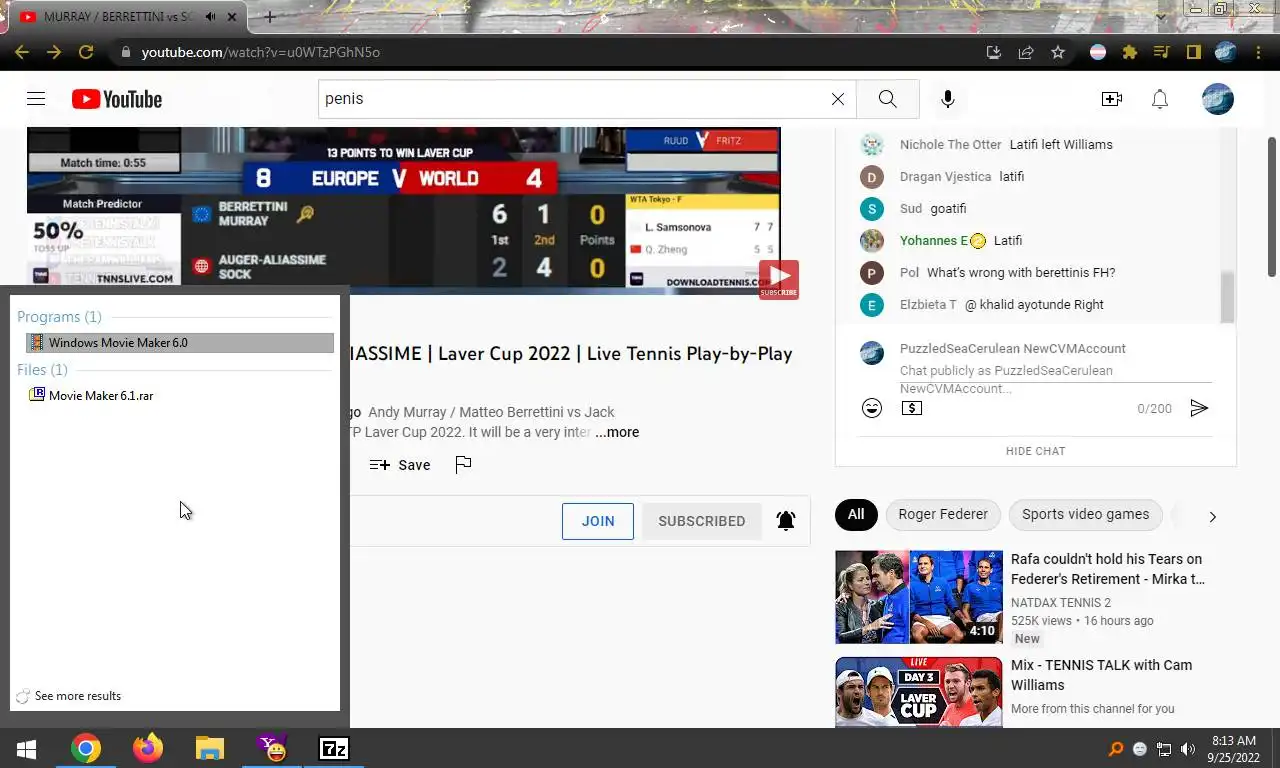Open the browser extensions puzzle icon
Viewport: 1280px width, 768px height.
[x=1130, y=52]
